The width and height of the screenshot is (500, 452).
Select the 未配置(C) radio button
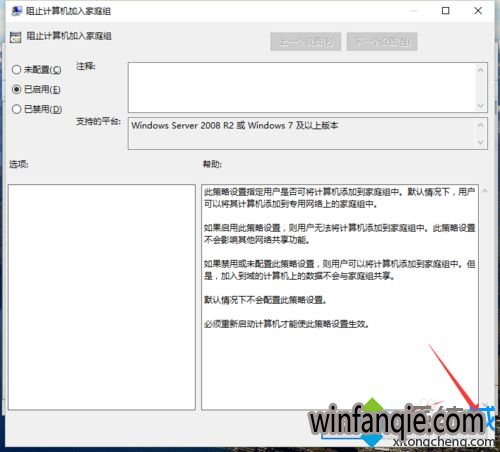[16, 70]
